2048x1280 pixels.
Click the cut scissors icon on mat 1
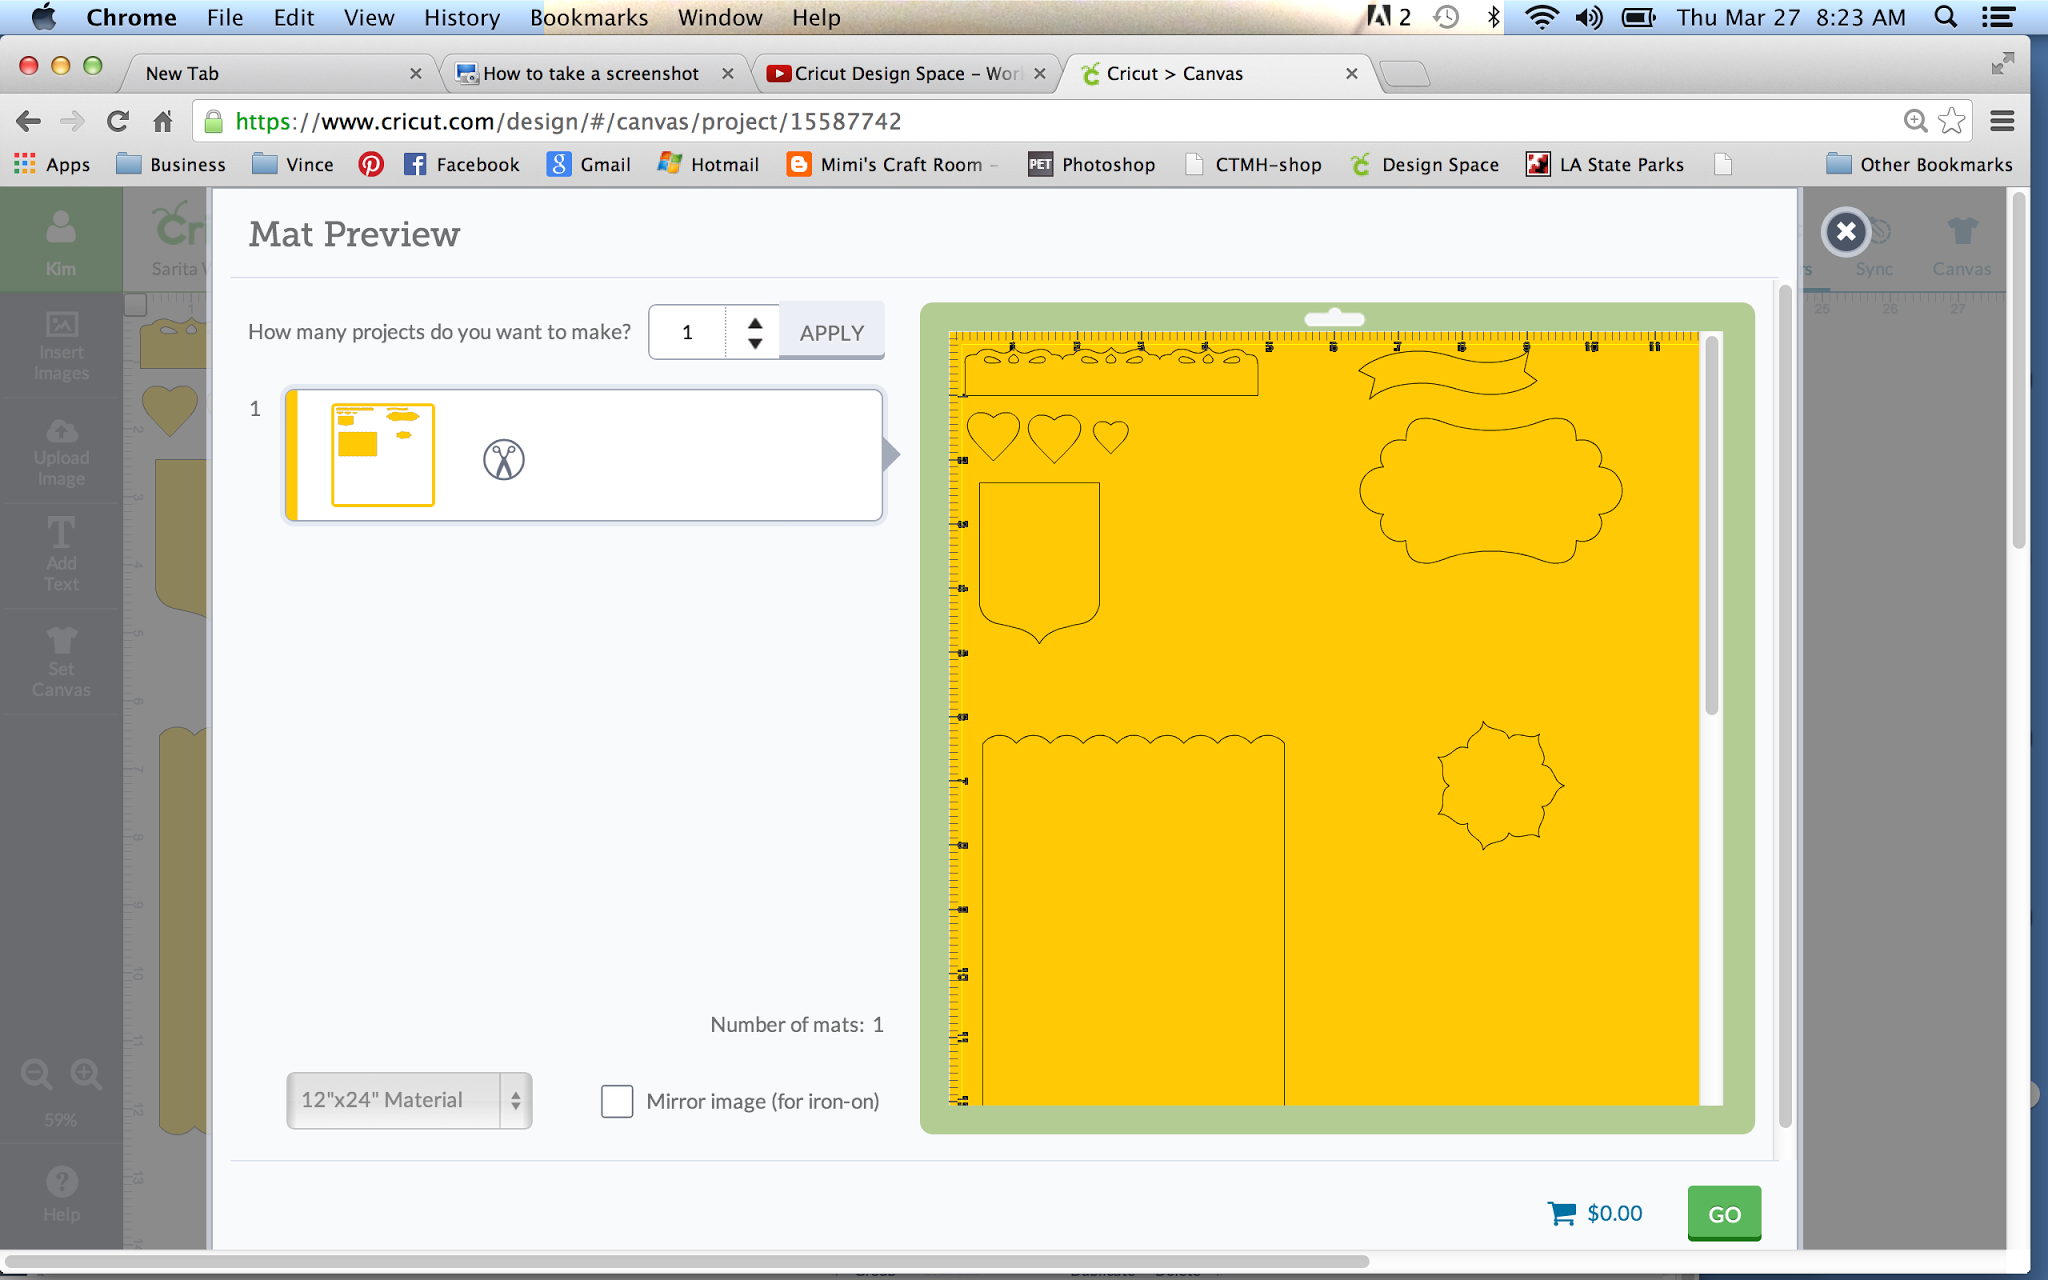pos(504,460)
